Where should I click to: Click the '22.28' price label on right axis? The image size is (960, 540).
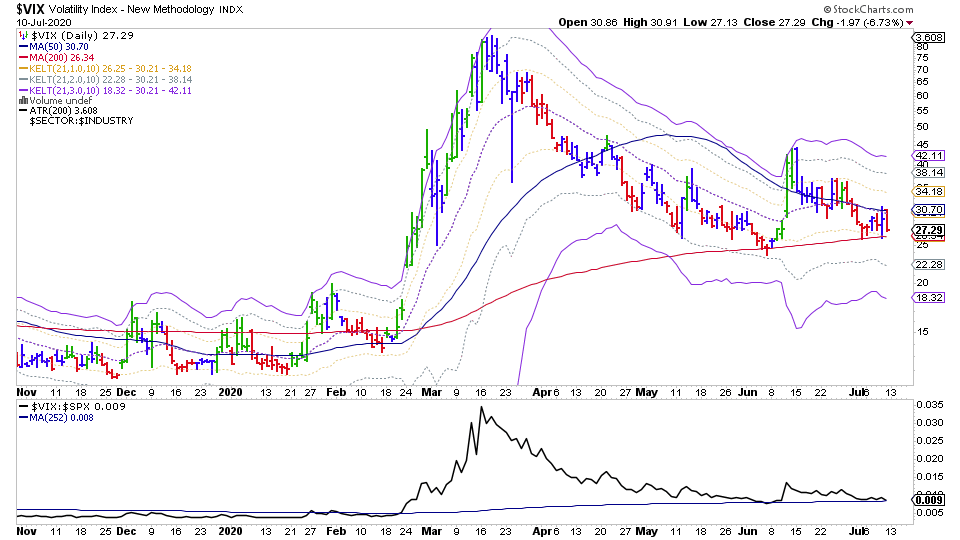(x=929, y=264)
